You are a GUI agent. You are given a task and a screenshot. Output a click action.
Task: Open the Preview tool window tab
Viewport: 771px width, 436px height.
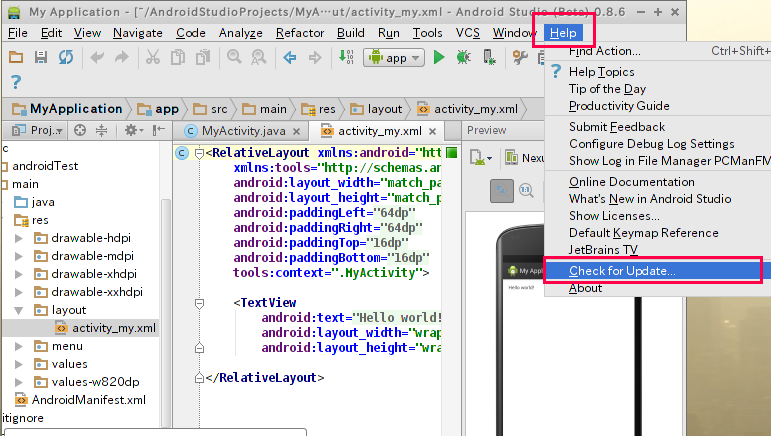tap(486, 130)
